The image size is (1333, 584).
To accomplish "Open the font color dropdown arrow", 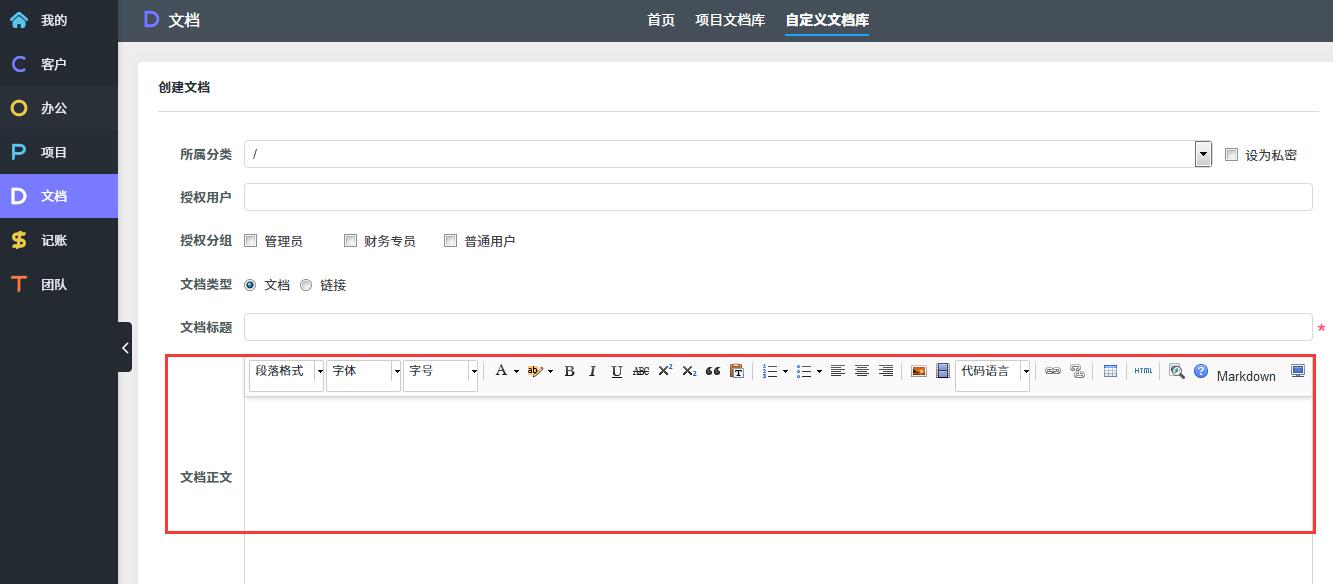I will coord(517,371).
